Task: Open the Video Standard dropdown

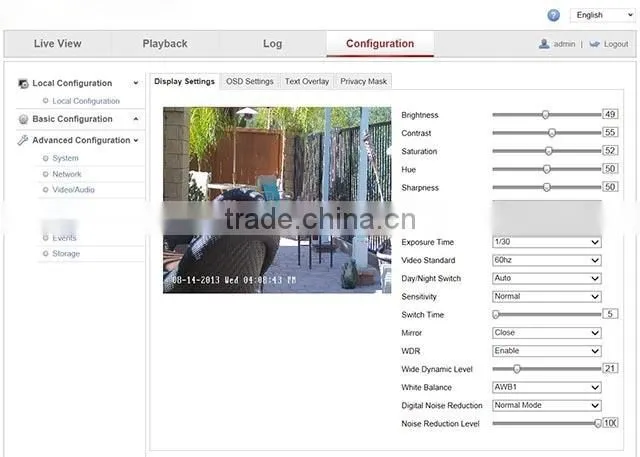Action: (x=547, y=260)
